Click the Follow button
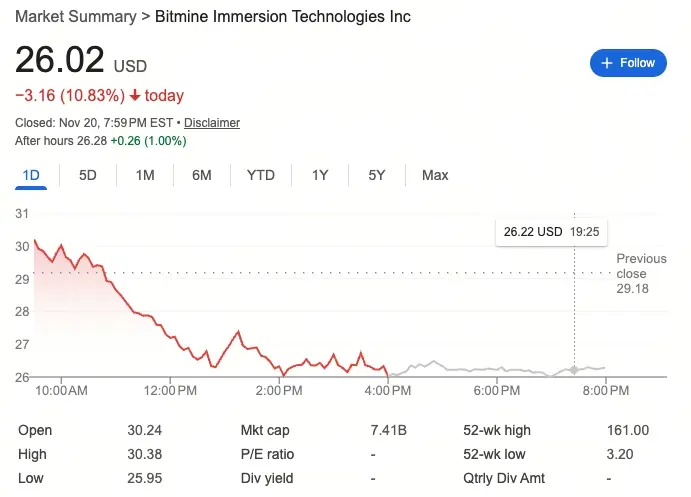This screenshot has width=691, height=497. coord(628,63)
